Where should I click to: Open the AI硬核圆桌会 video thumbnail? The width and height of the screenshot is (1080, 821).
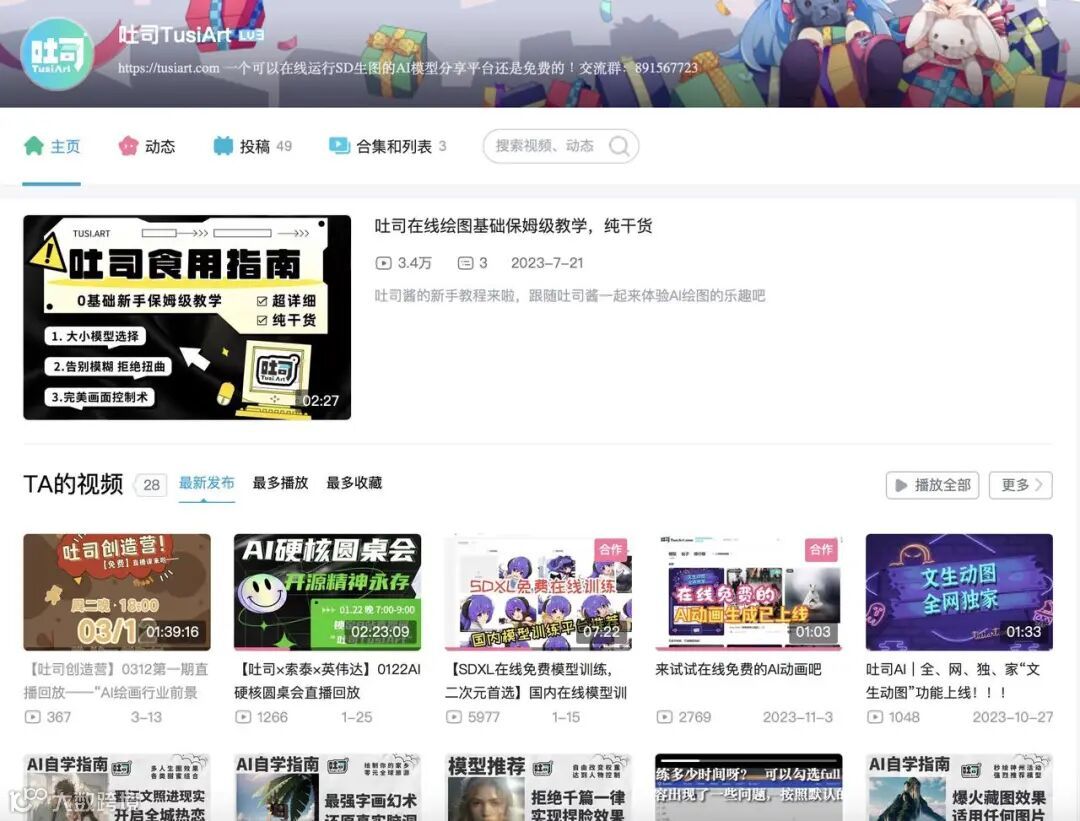[x=328, y=592]
